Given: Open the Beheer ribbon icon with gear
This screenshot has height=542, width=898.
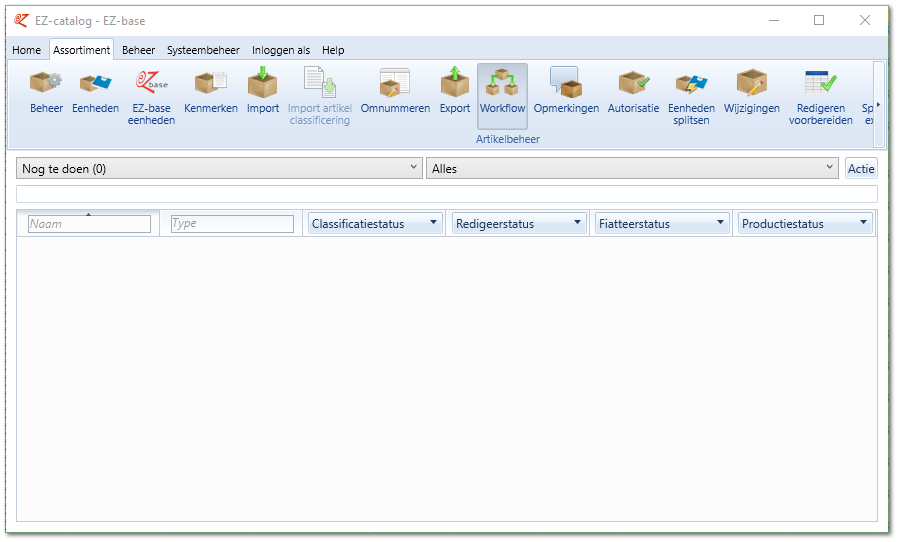Looking at the screenshot, I should point(46,91).
